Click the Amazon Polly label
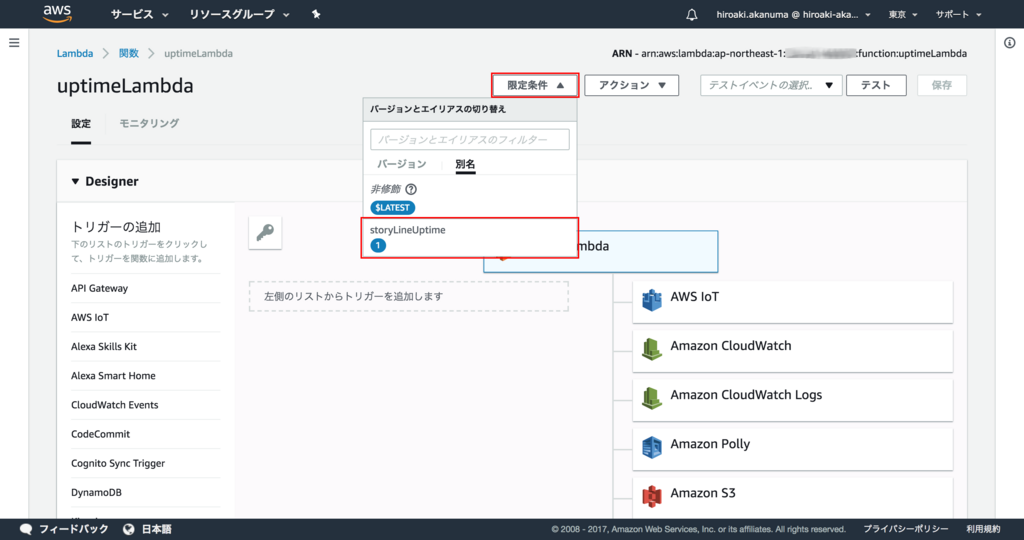Viewport: 1024px width, 540px height. tap(710, 444)
